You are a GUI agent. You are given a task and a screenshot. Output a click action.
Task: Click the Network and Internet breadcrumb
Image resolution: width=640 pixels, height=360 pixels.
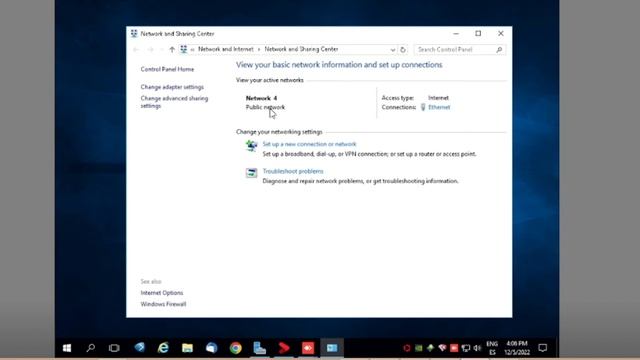[x=226, y=49]
